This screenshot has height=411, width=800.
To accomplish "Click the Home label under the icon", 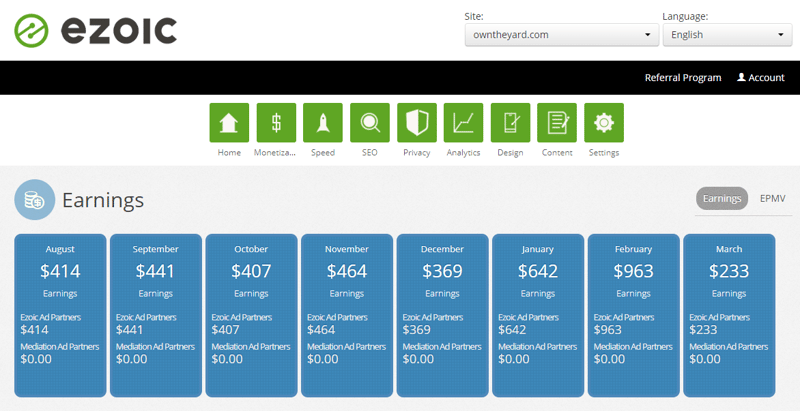I will [x=229, y=152].
